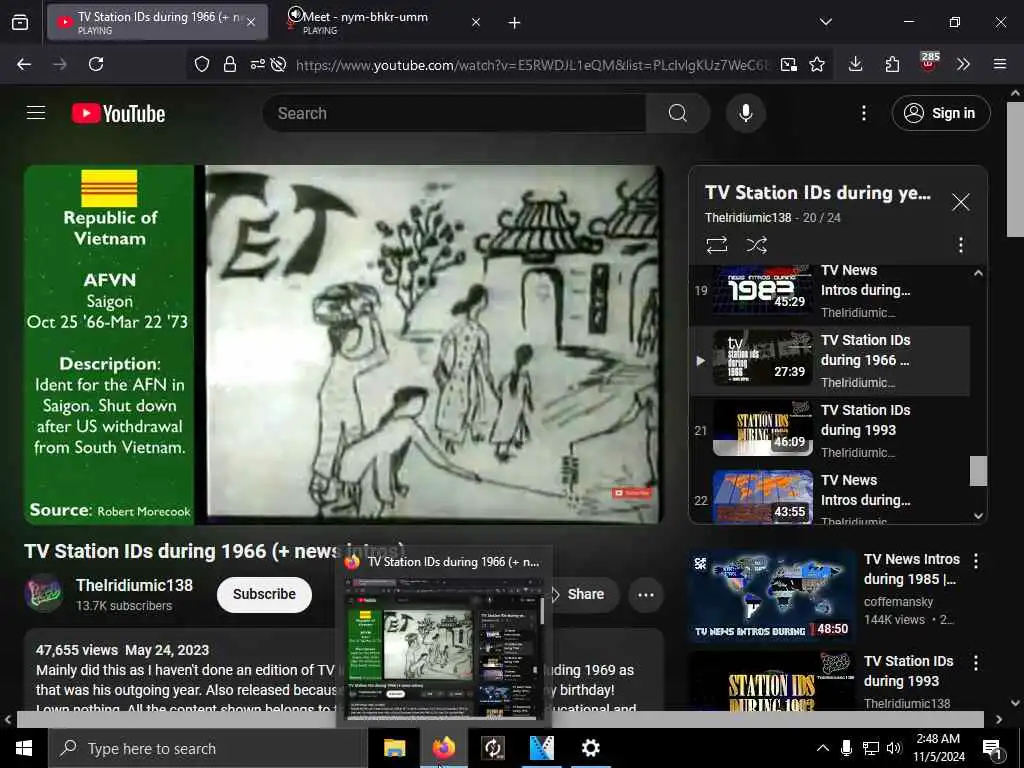Open options for recommended TV Station IDs 1993
Image resolution: width=1024 pixels, height=768 pixels.
point(976,663)
